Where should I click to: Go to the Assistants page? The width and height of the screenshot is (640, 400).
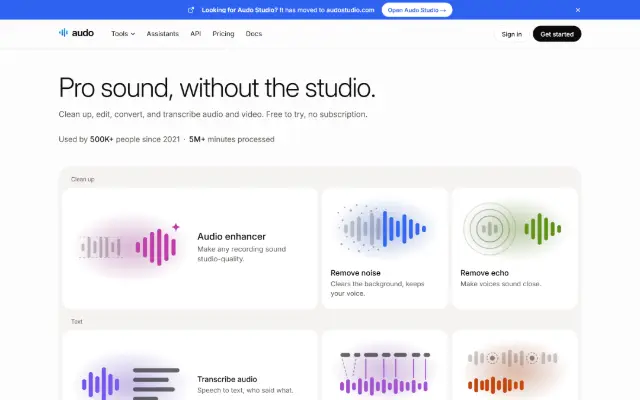click(x=162, y=34)
